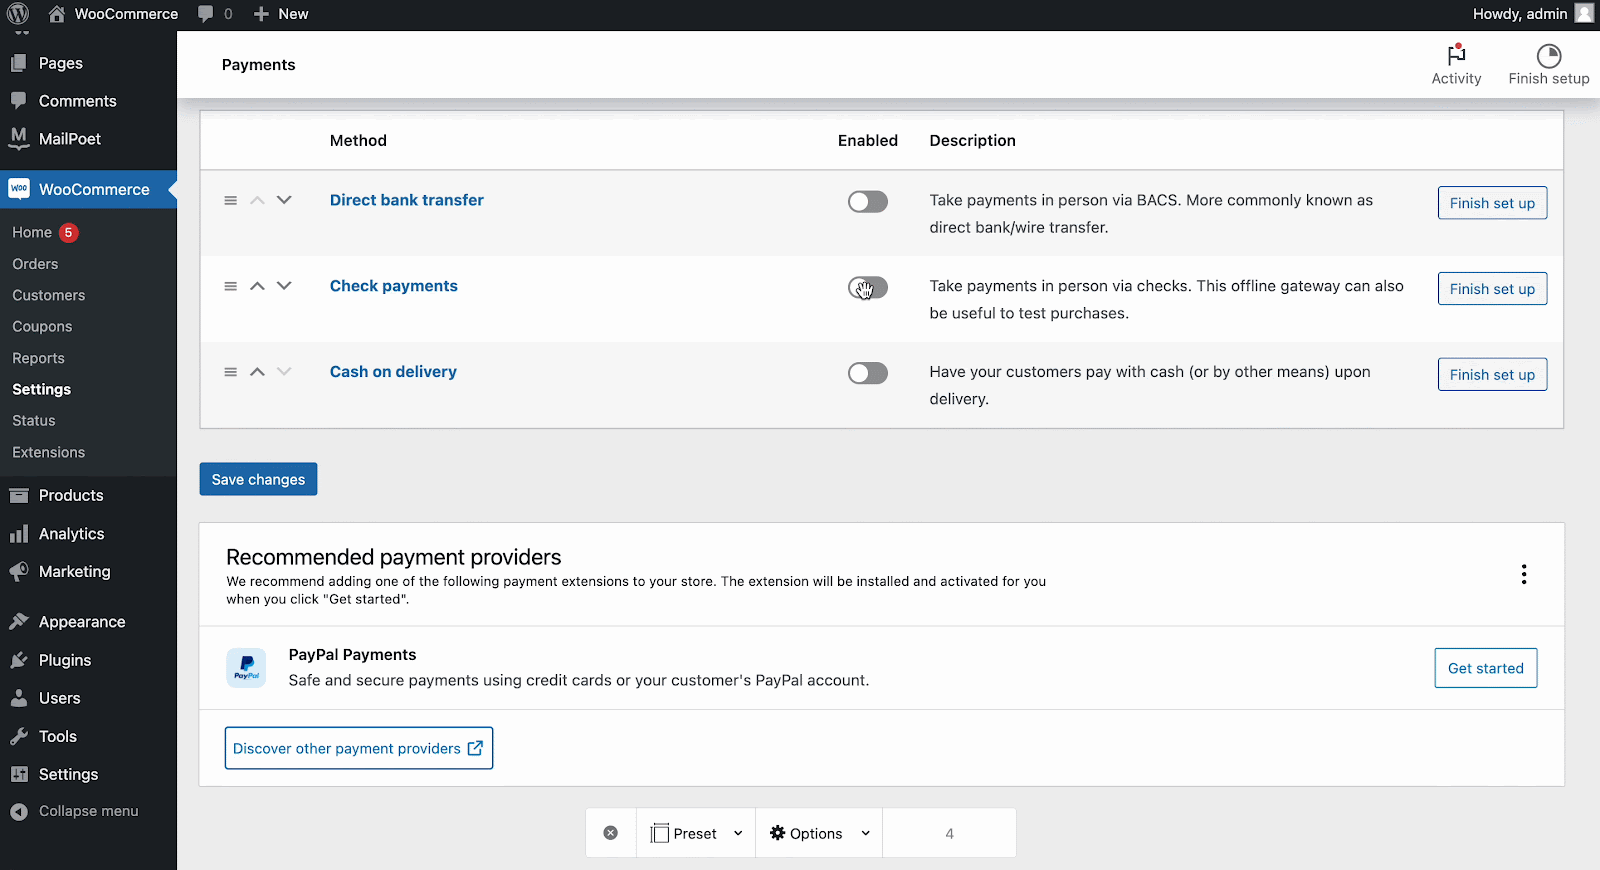Click the WordPress logo icon

(x=18, y=14)
